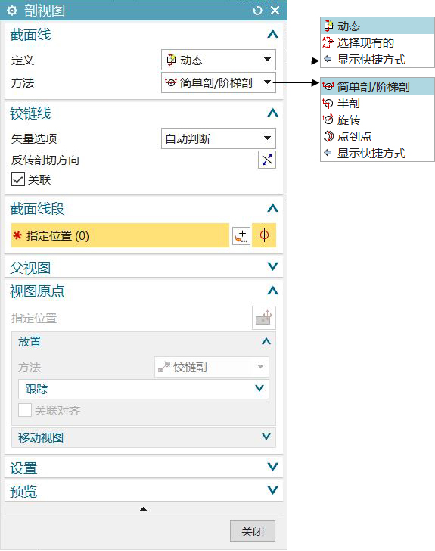
Task: Collapse dialog using the small bottom arrow
Action: [143, 509]
